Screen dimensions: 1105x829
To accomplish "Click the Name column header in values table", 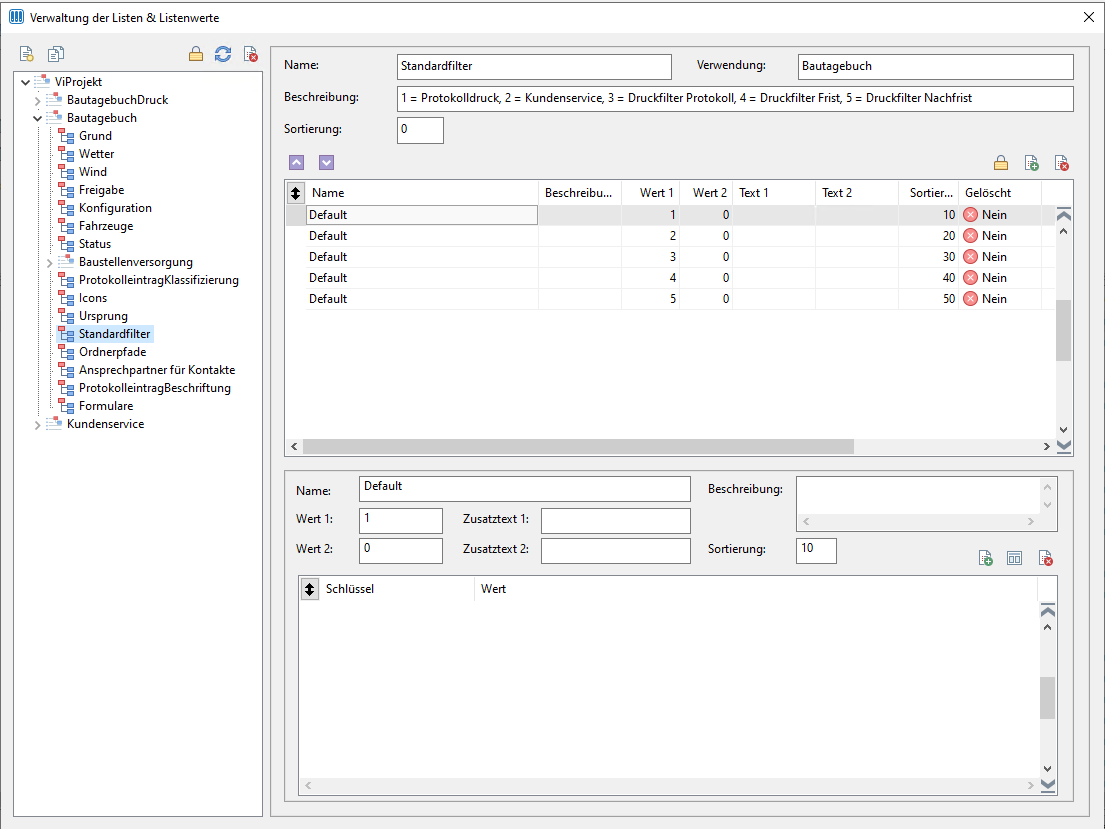I will [x=421, y=192].
